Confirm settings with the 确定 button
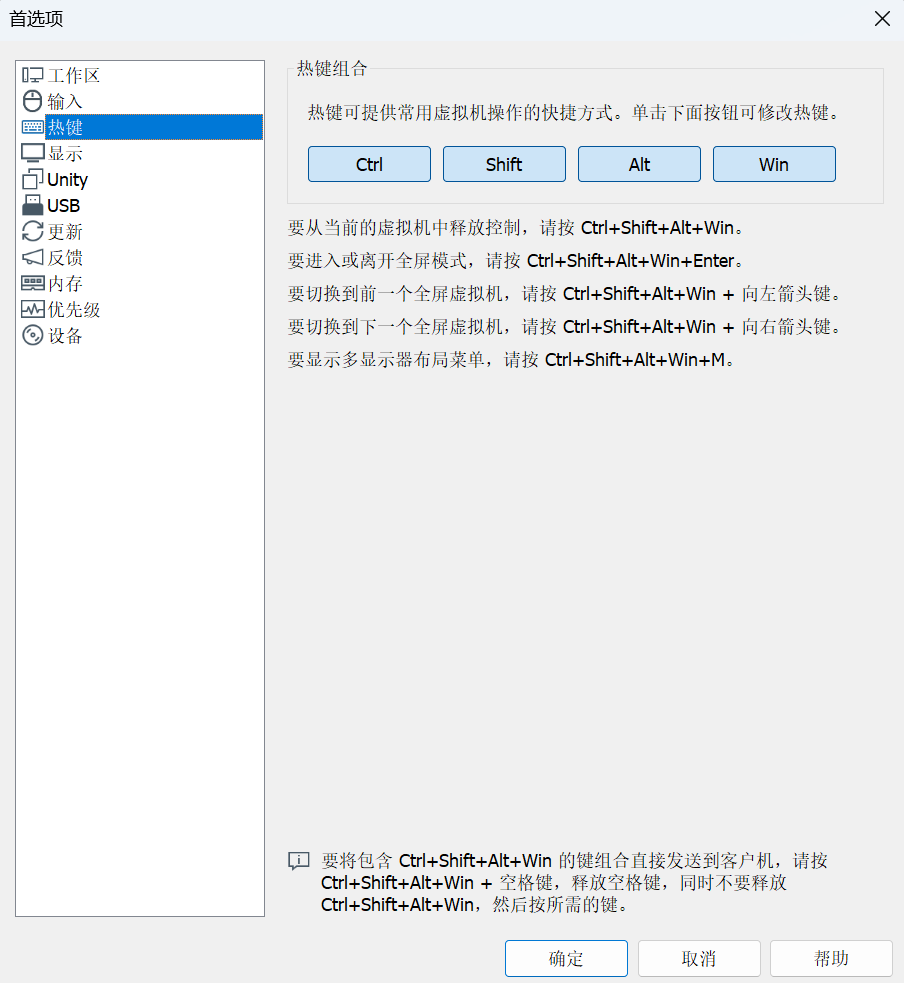The height and width of the screenshot is (983, 904). click(566, 958)
